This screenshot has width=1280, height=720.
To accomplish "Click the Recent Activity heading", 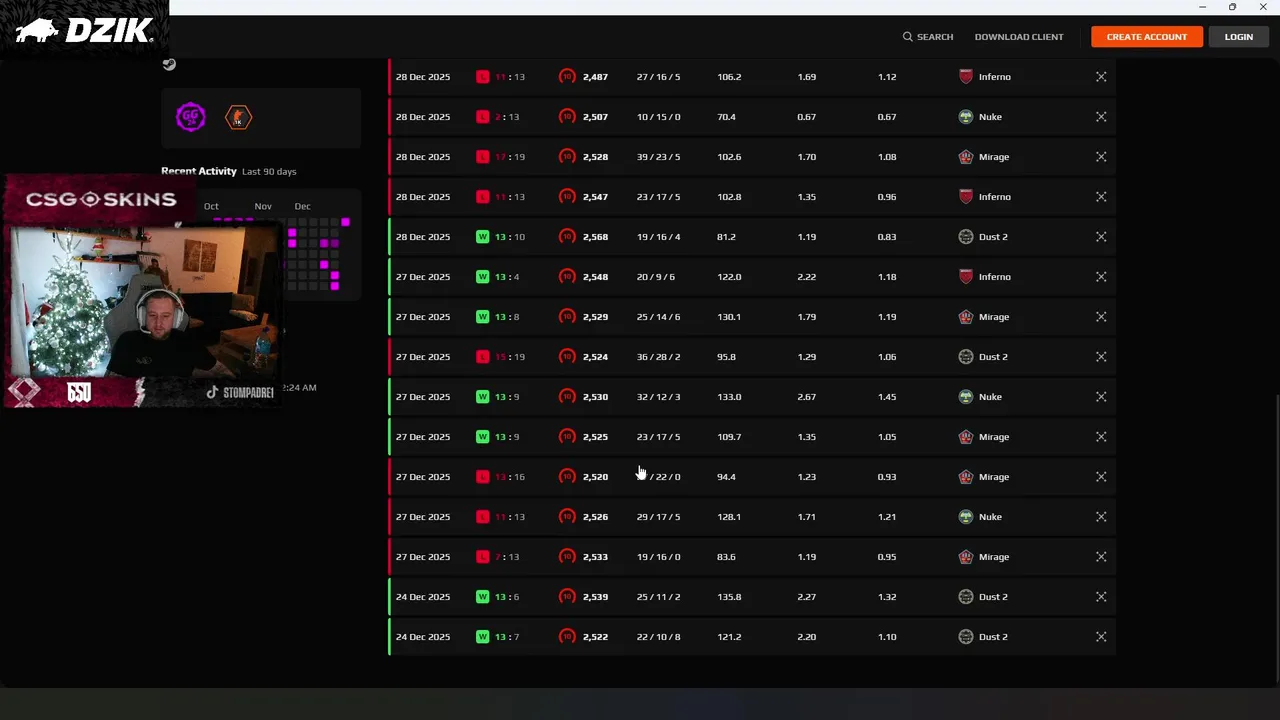I will coord(199,171).
